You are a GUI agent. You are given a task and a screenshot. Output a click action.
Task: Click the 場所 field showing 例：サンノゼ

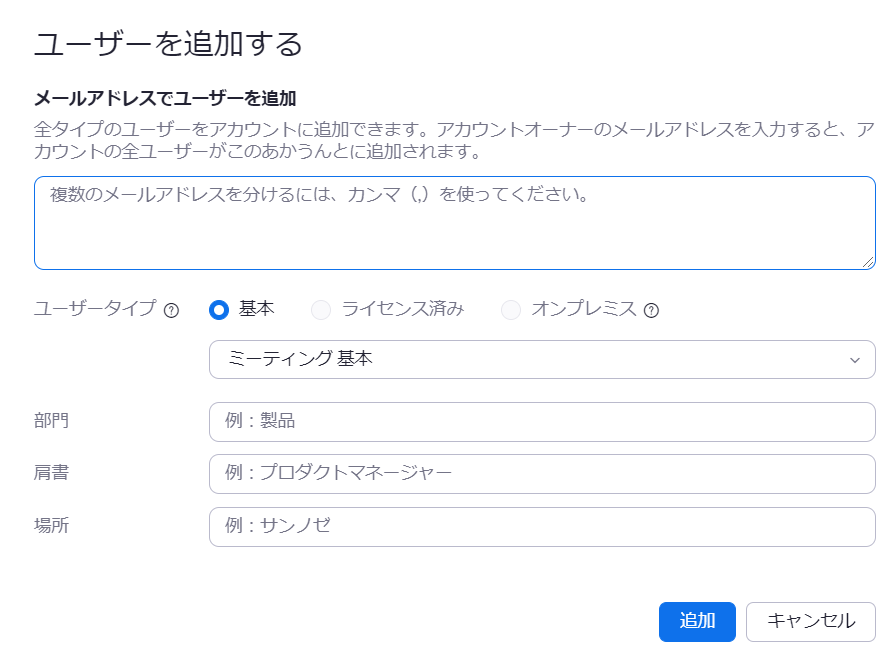[542, 527]
